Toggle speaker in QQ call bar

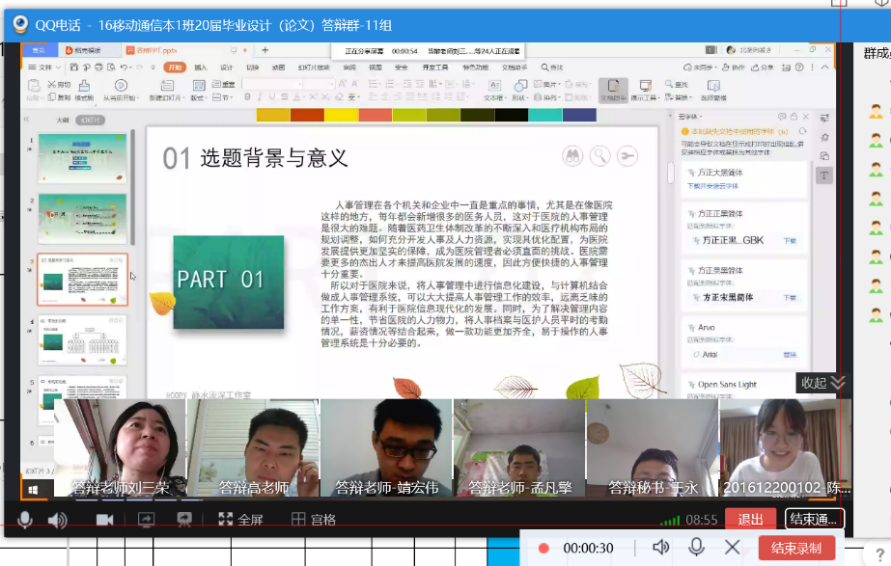pyautogui.click(x=57, y=519)
